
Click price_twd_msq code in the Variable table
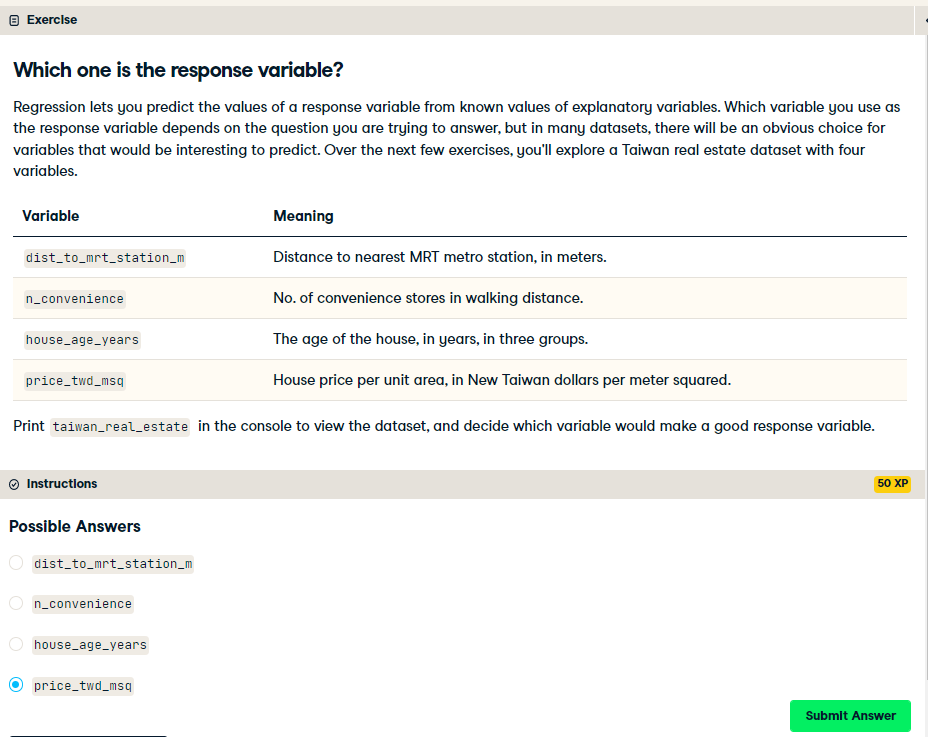pyautogui.click(x=75, y=381)
